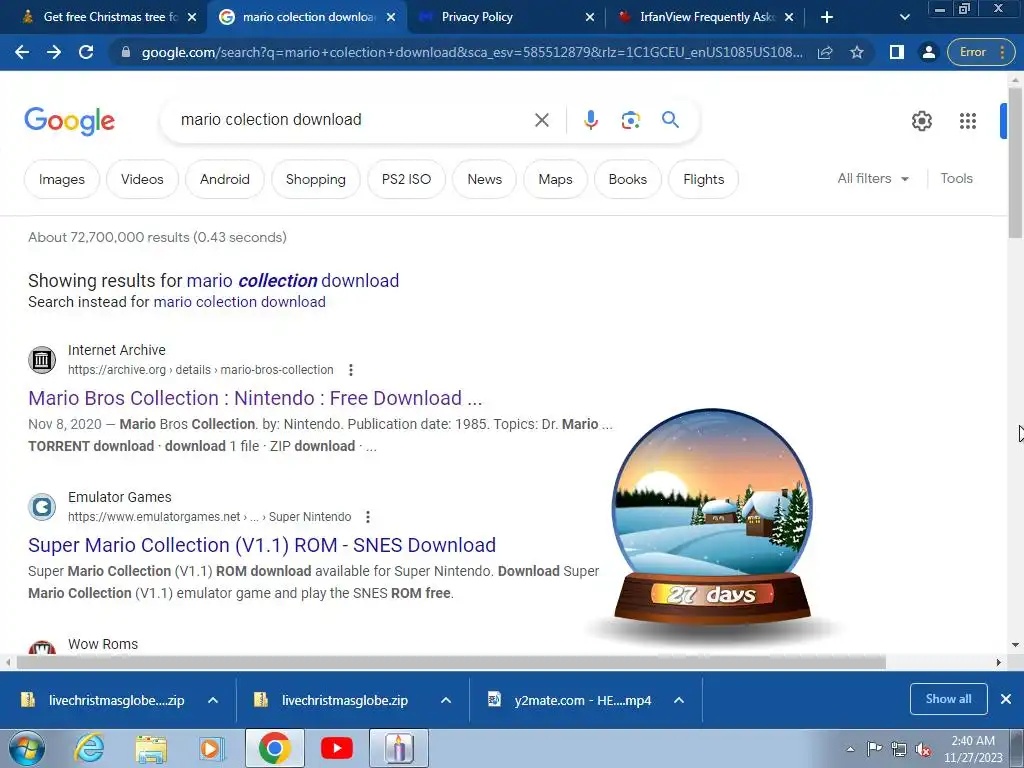Select the Flights filter chip
Viewport: 1024px width, 768px height.
703,179
